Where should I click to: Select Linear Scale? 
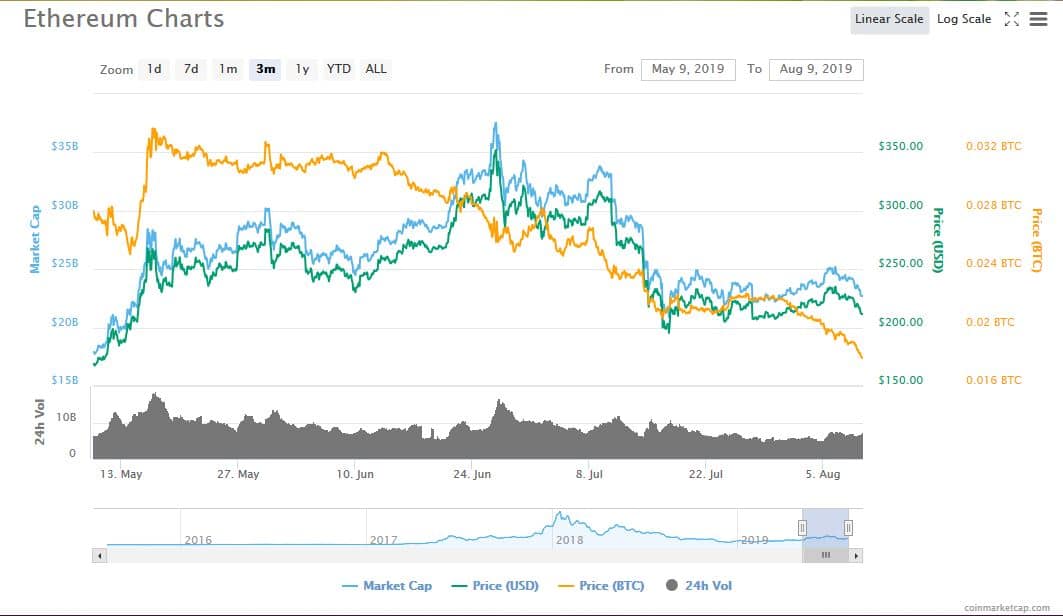point(889,19)
